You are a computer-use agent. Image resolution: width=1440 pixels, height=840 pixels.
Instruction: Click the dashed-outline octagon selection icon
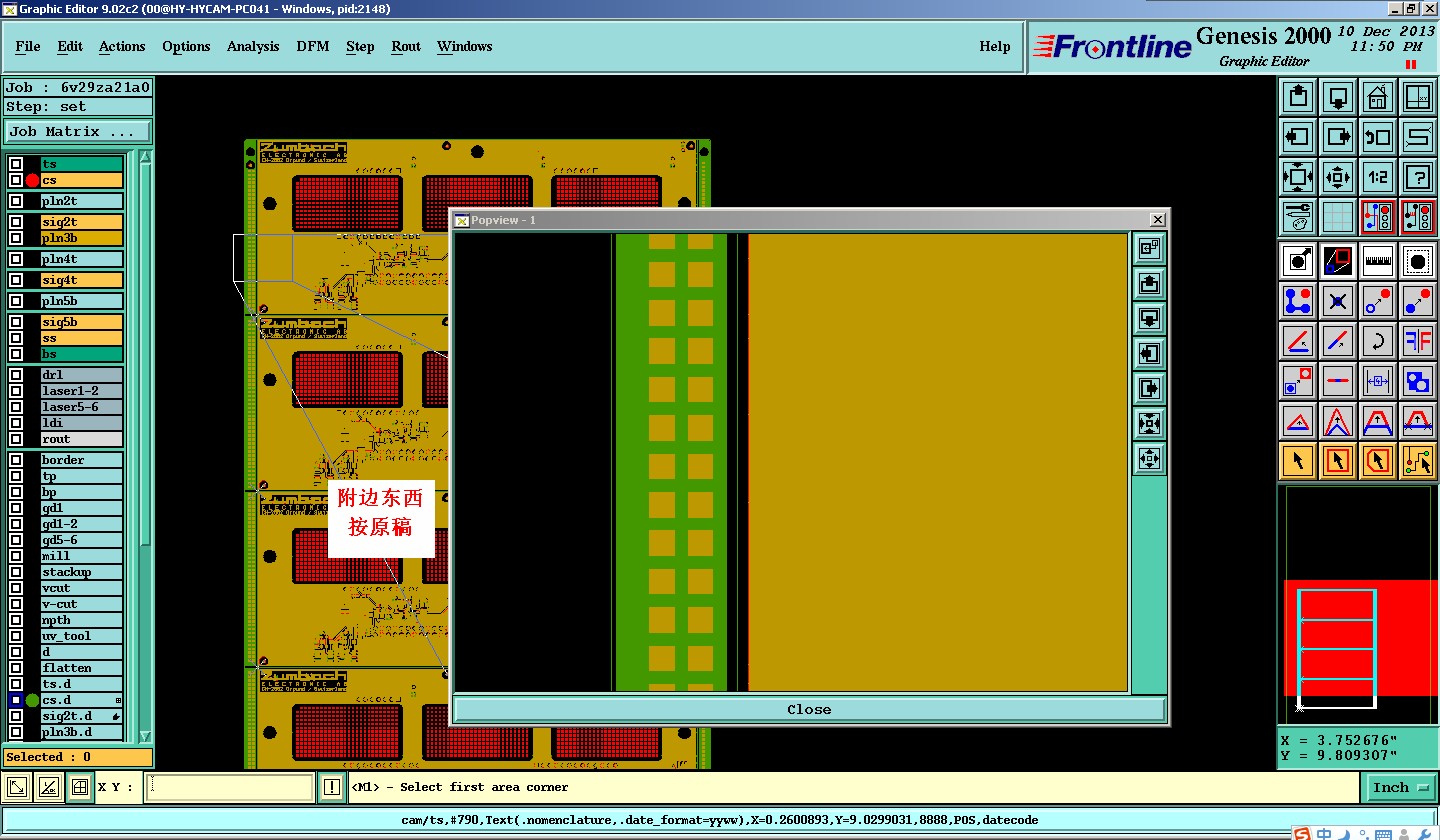click(x=1418, y=261)
